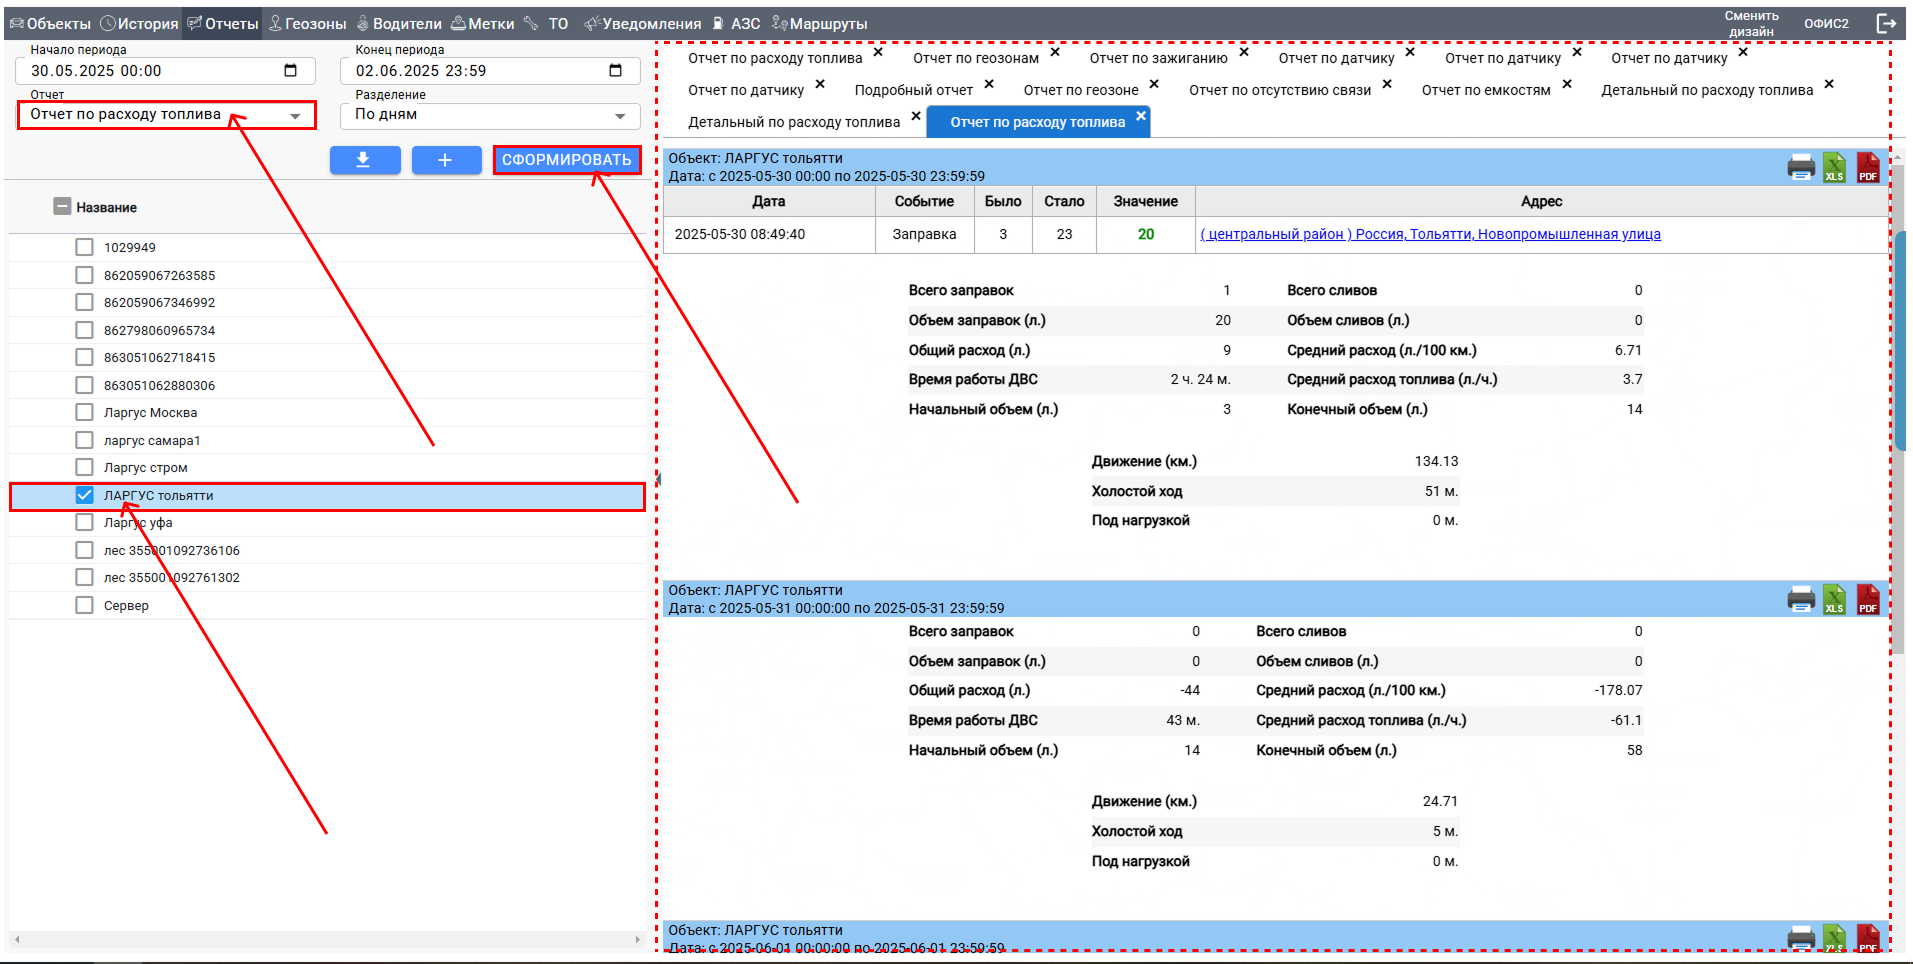Open the Геозоны menu
This screenshot has height=964, width=1913.
click(x=308, y=23)
